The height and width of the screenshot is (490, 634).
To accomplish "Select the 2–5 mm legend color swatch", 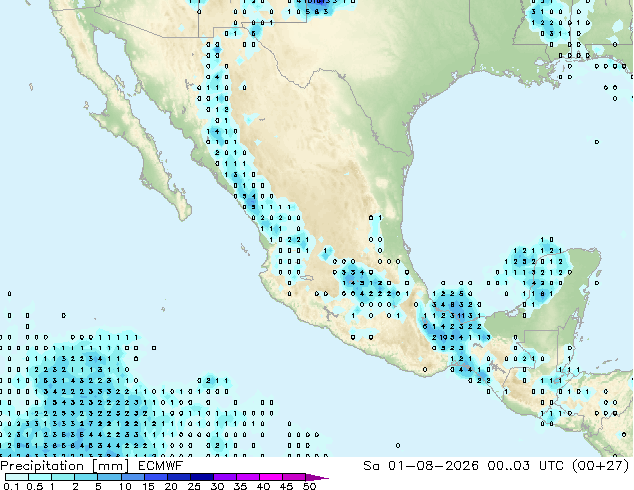I will 86,477.
